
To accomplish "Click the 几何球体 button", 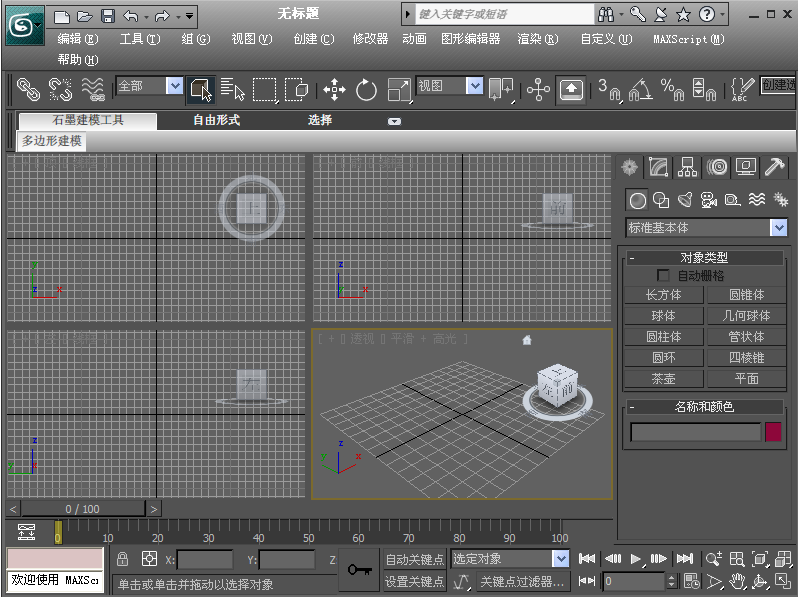I will coord(747,316).
